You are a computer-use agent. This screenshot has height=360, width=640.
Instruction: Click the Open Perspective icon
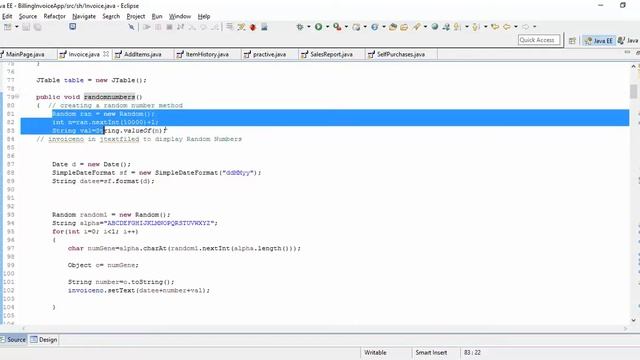pyautogui.click(x=572, y=40)
